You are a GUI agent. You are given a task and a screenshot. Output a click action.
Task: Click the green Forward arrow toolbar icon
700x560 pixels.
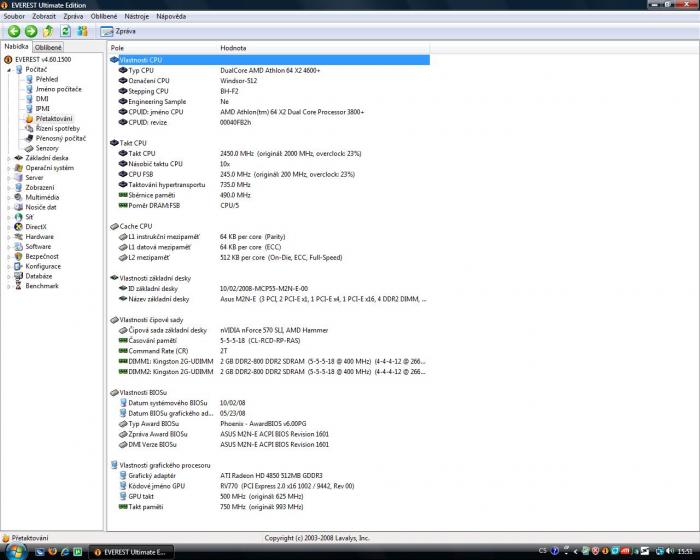click(31, 32)
